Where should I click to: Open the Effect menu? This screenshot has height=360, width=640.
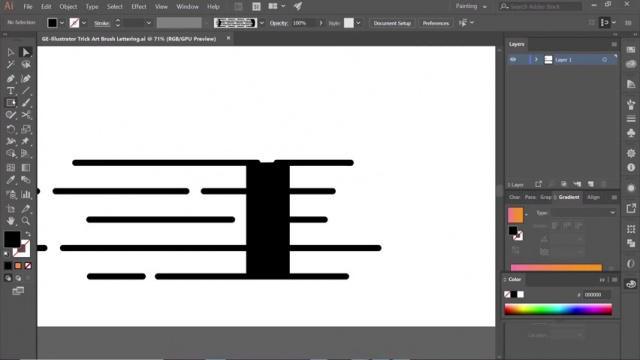[139, 7]
